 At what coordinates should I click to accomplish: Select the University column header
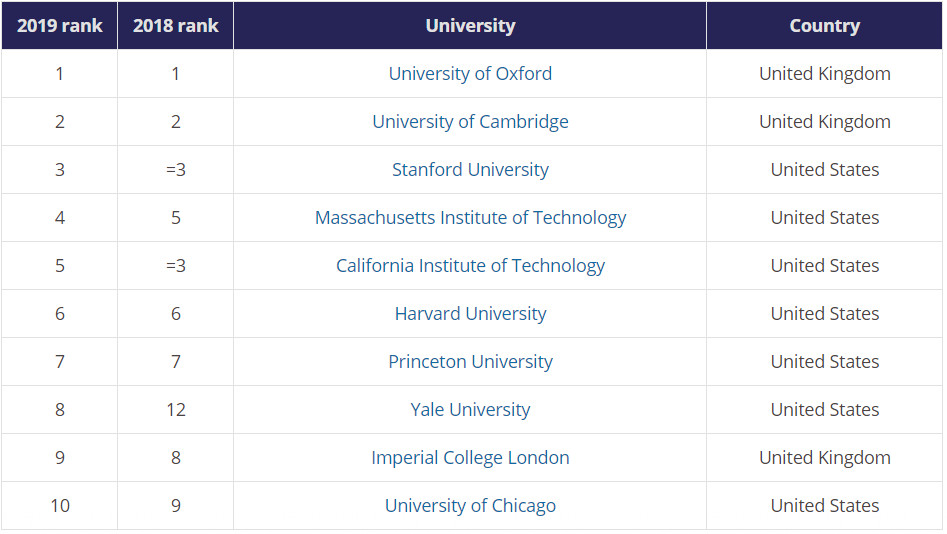pyautogui.click(x=470, y=26)
